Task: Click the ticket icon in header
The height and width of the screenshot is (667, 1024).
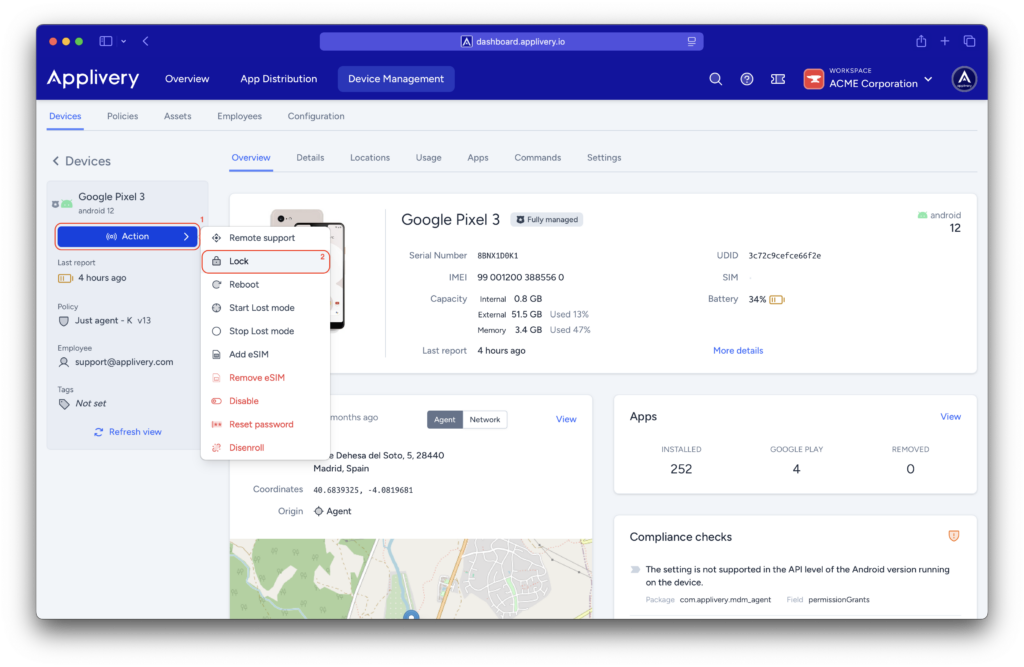Action: 778,79
